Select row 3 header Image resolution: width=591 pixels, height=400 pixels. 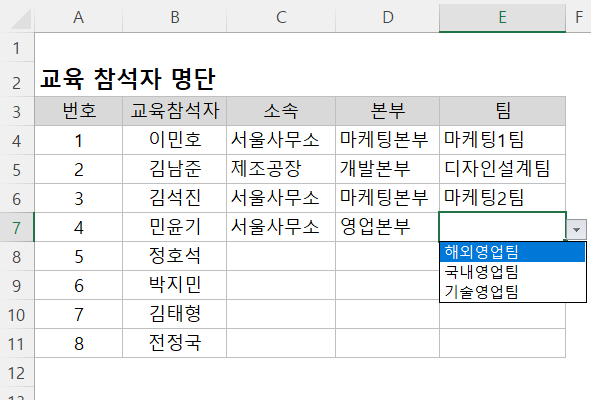pyautogui.click(x=17, y=112)
